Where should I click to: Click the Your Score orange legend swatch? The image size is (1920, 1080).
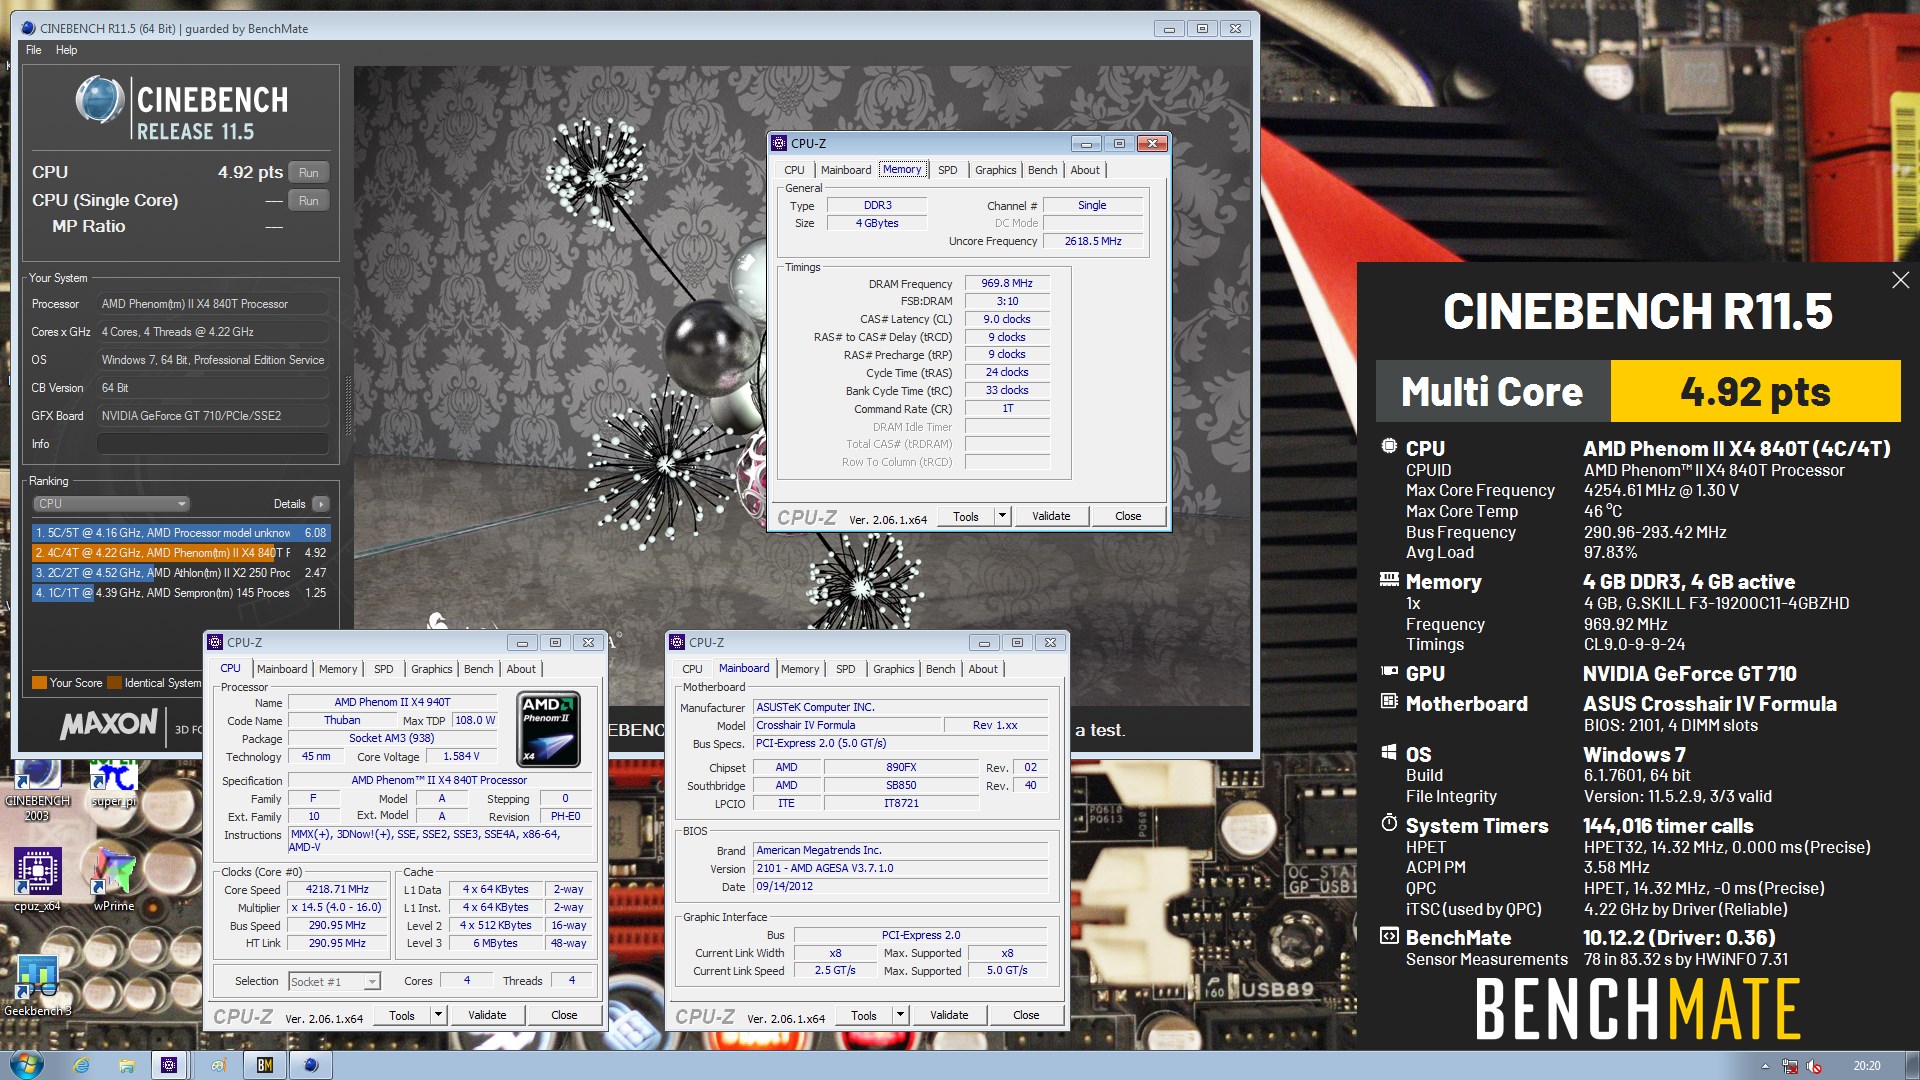point(39,683)
